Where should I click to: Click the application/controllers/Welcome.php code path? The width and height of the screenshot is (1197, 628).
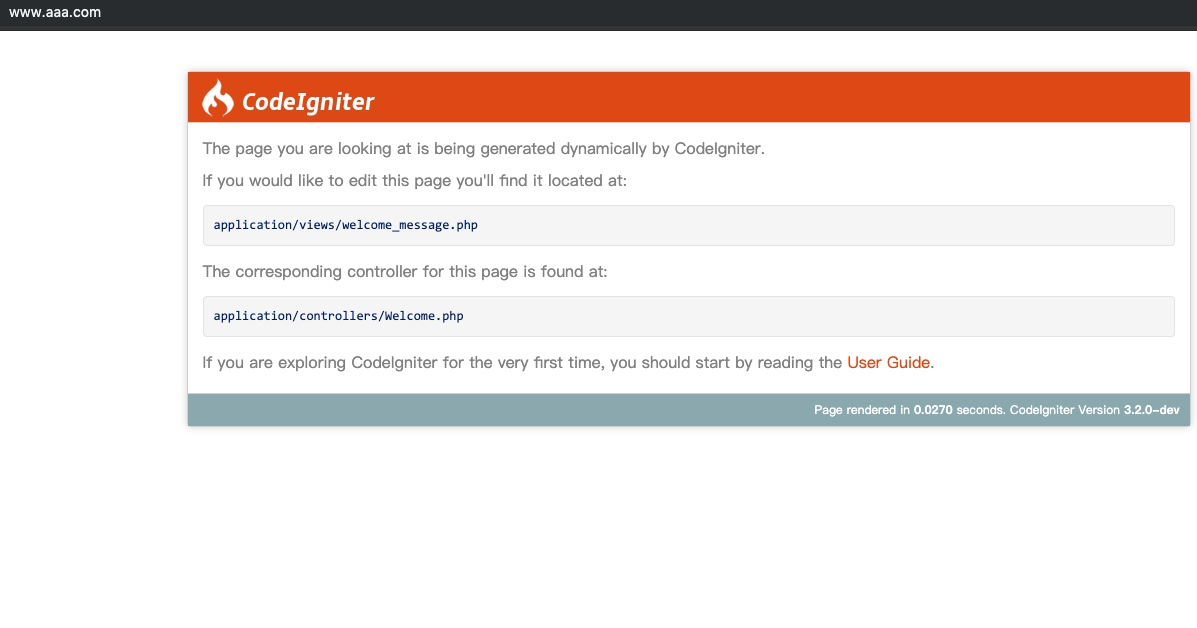tap(338, 316)
